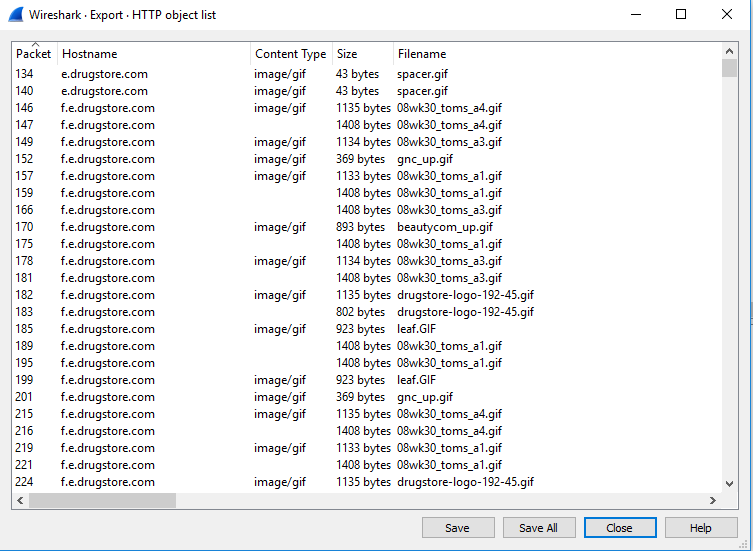Sort by the Content Type column header

(x=291, y=54)
